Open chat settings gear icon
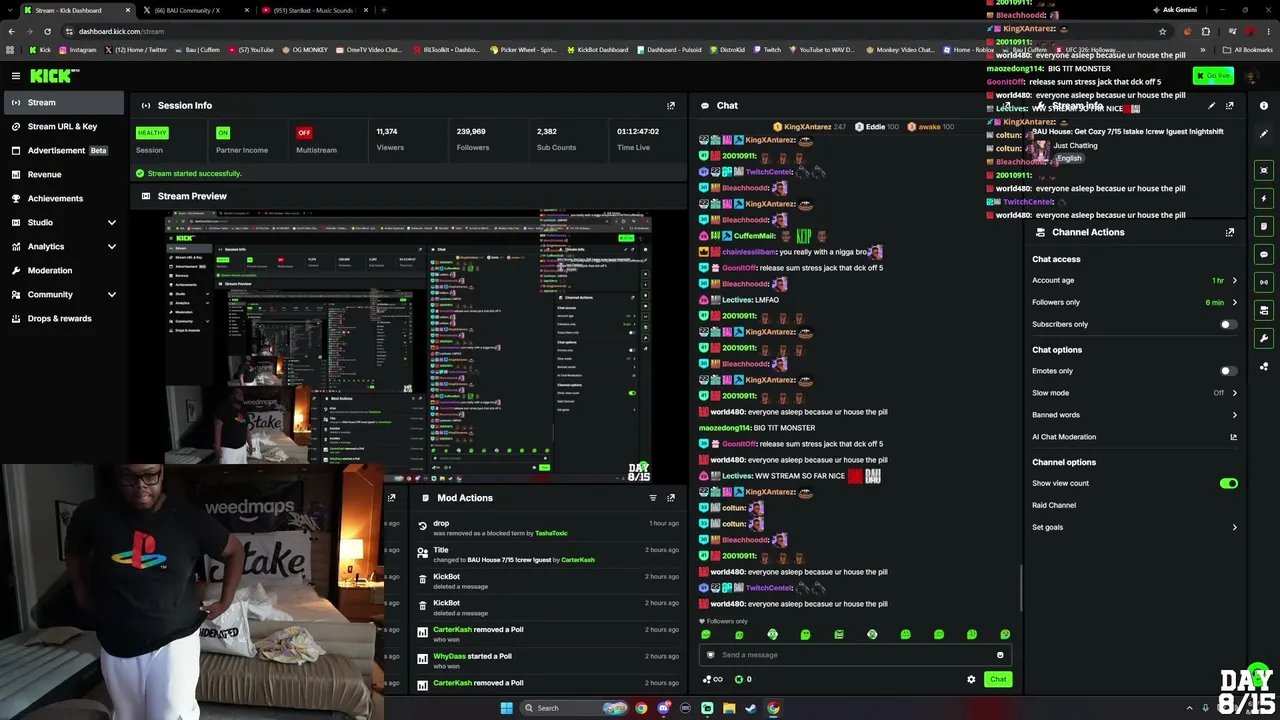 pyautogui.click(x=971, y=679)
